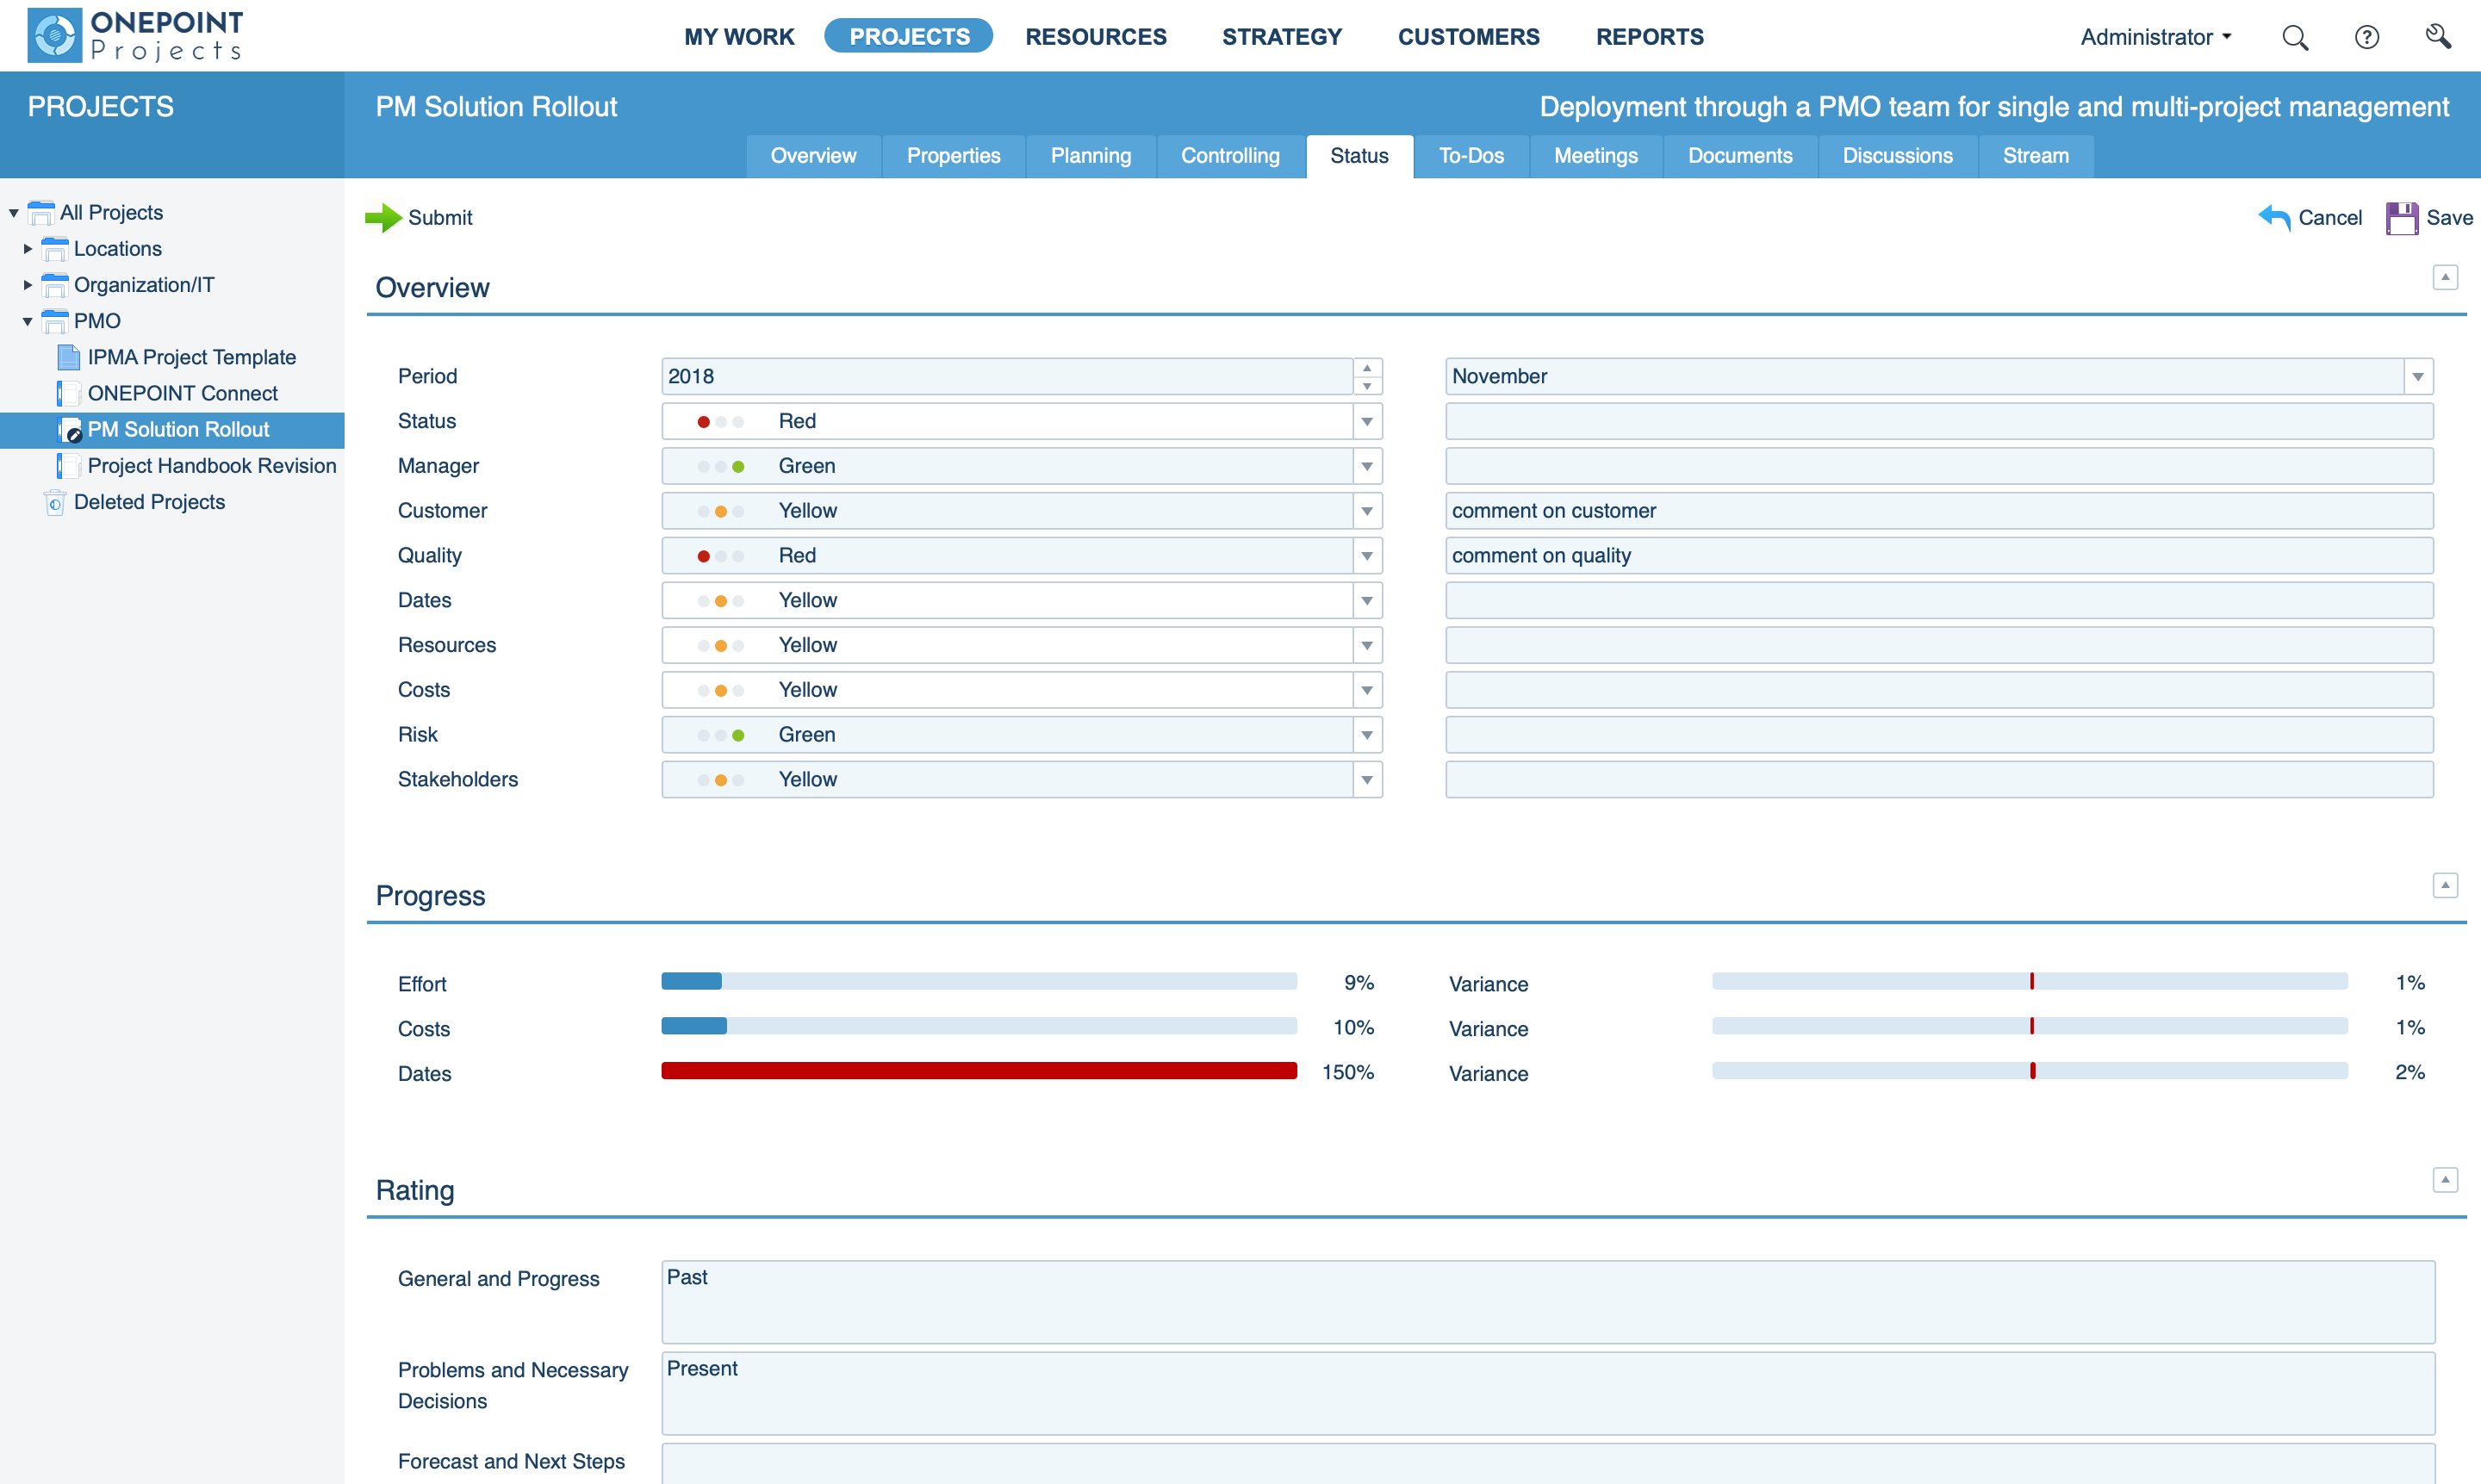This screenshot has height=1484, width=2481.
Task: Switch to the Controlling tab
Action: pos(1230,156)
